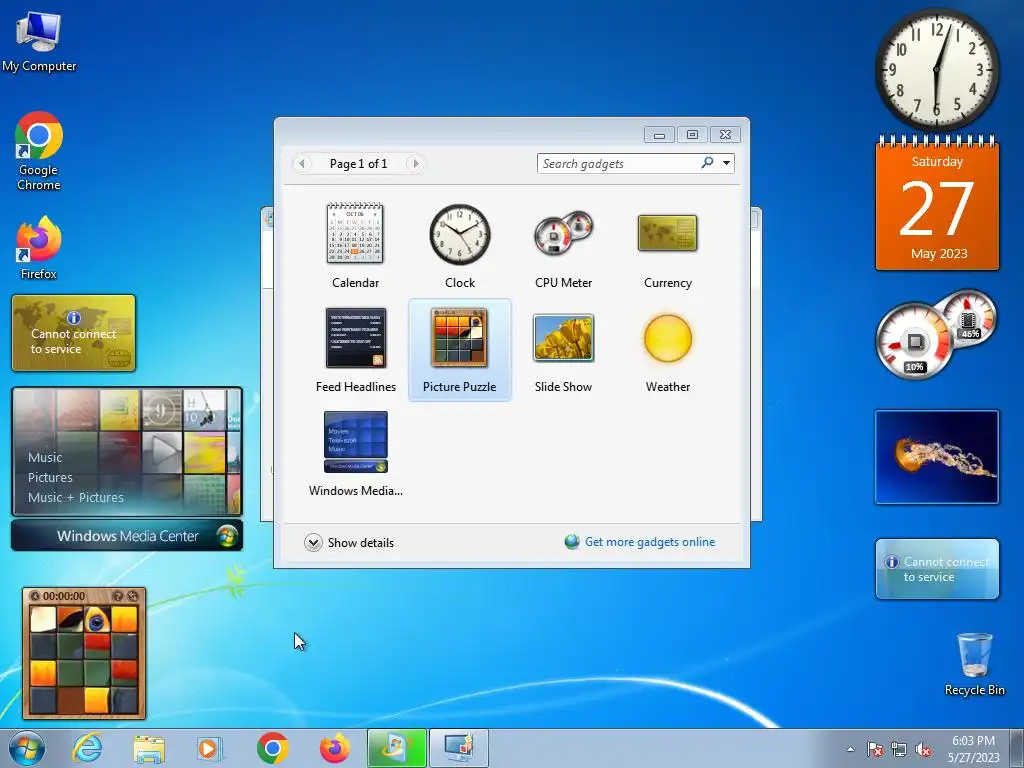Open Firefox from the taskbar
This screenshot has height=768, width=1024.
pos(334,748)
